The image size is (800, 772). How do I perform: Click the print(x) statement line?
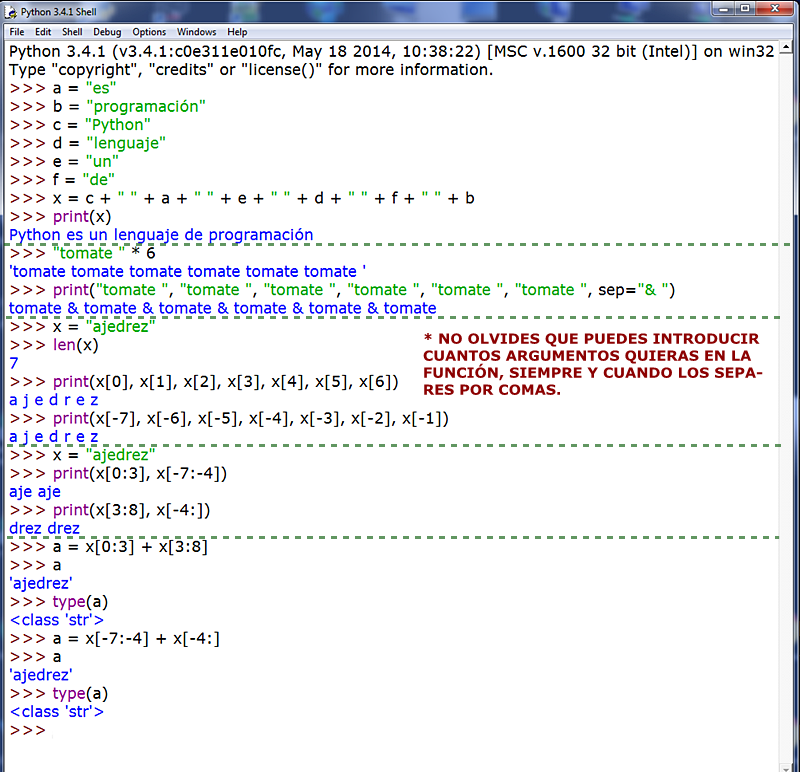pos(74,216)
